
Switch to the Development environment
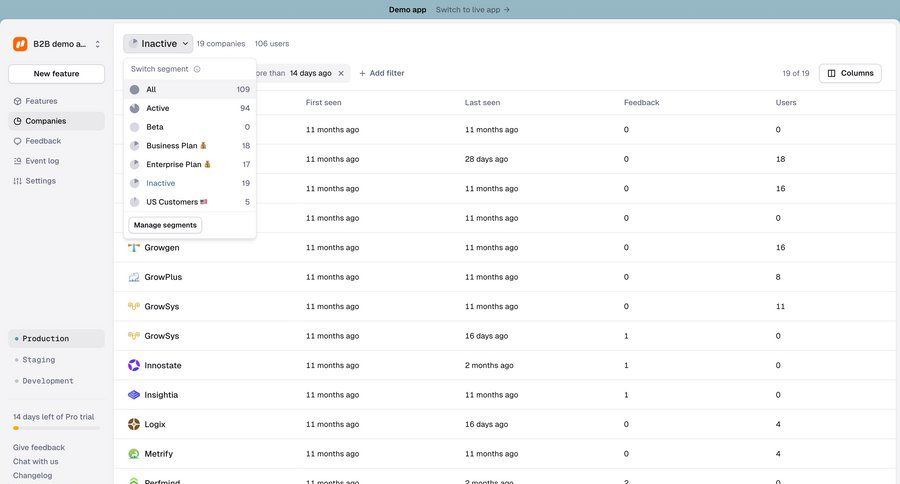point(56,381)
